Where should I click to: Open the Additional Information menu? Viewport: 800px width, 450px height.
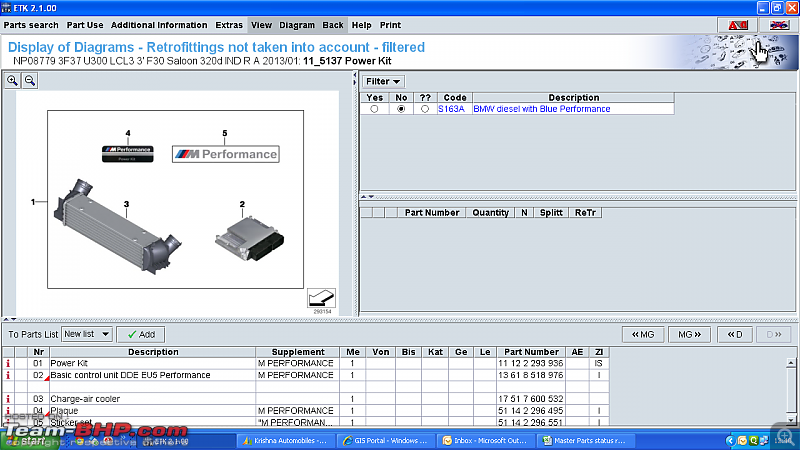point(159,25)
